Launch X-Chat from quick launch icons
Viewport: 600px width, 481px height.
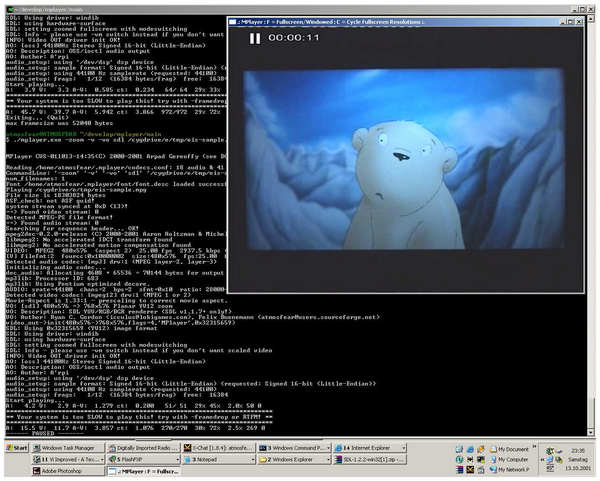click(x=470, y=469)
